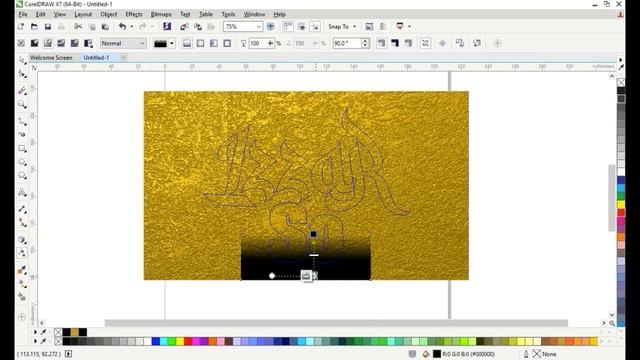Pick the yellow swatch in the right palette
This screenshot has height=360, width=640.
click(621, 204)
